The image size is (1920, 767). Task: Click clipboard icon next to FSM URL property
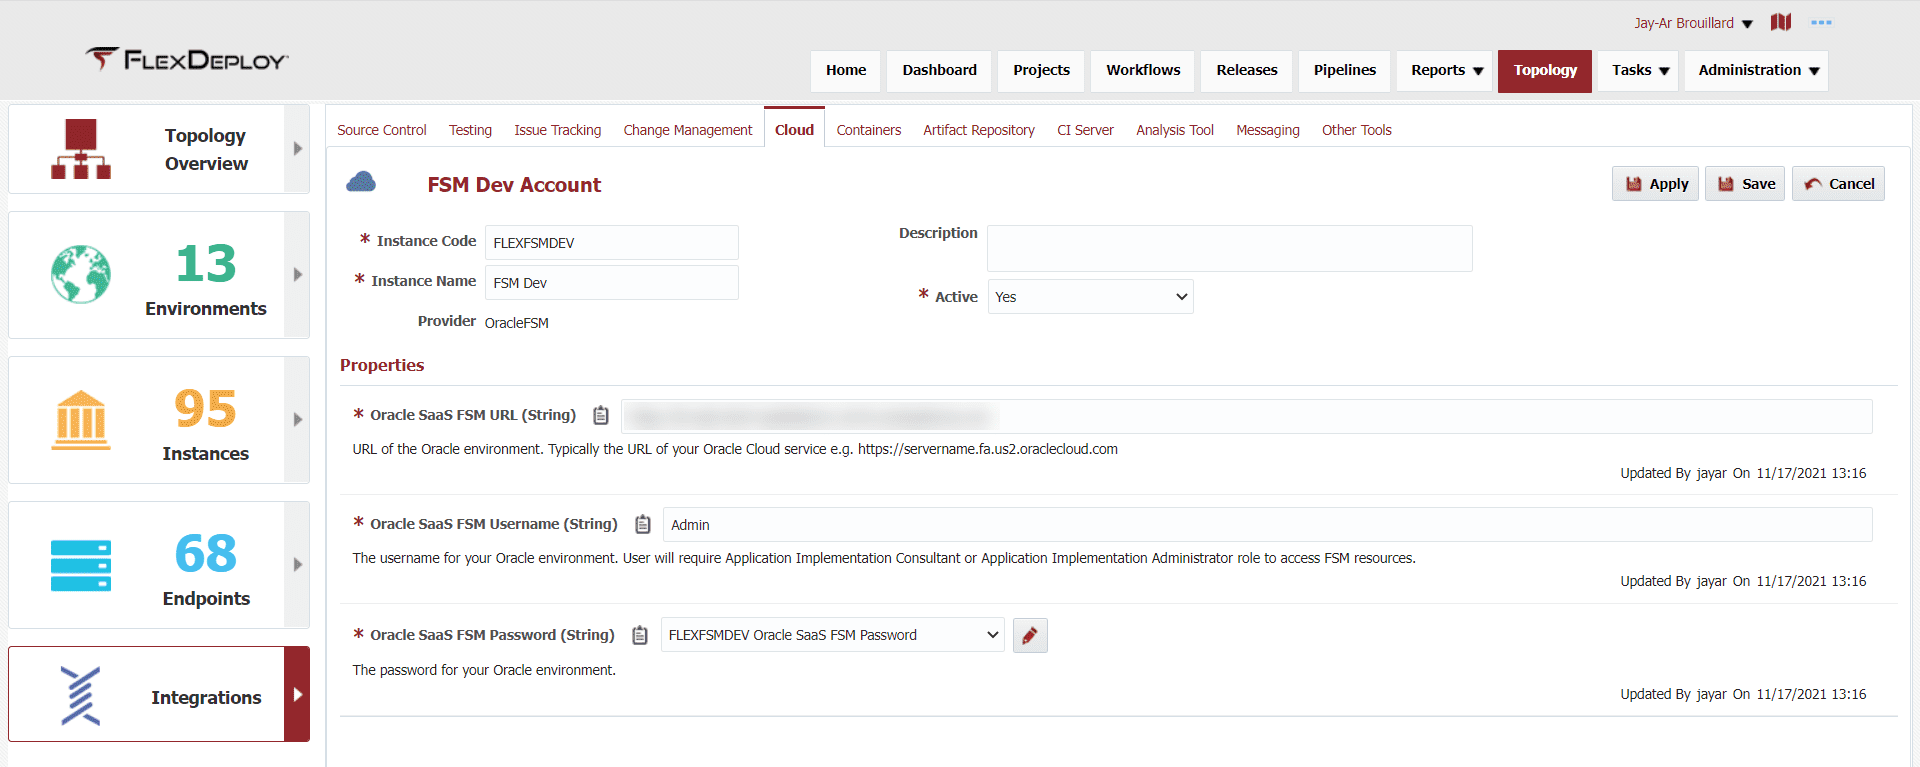coord(601,415)
